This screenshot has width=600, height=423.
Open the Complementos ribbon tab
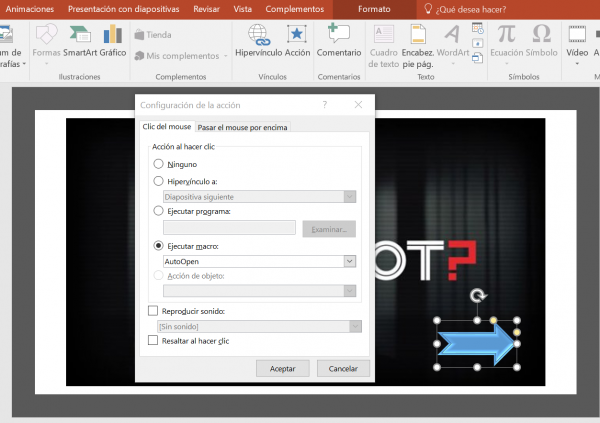pos(295,9)
